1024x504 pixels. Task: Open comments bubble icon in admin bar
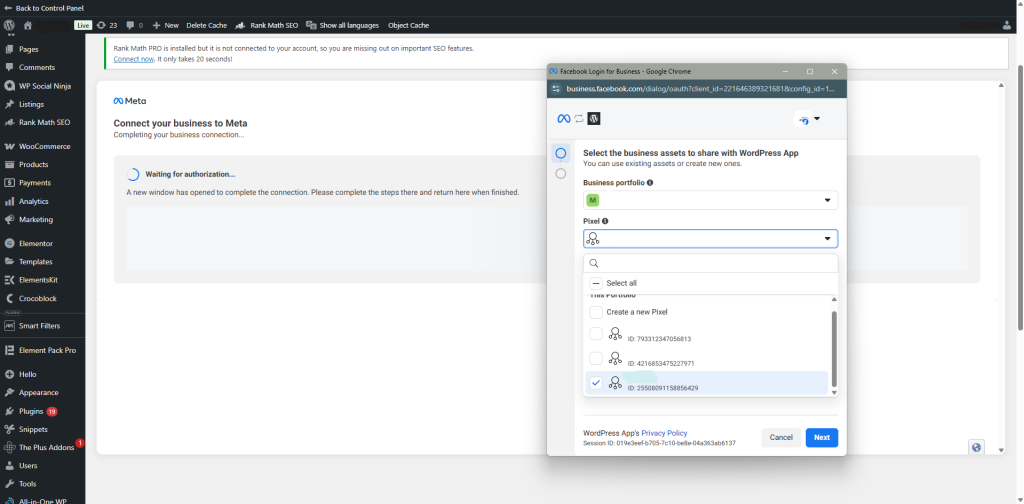click(135, 25)
